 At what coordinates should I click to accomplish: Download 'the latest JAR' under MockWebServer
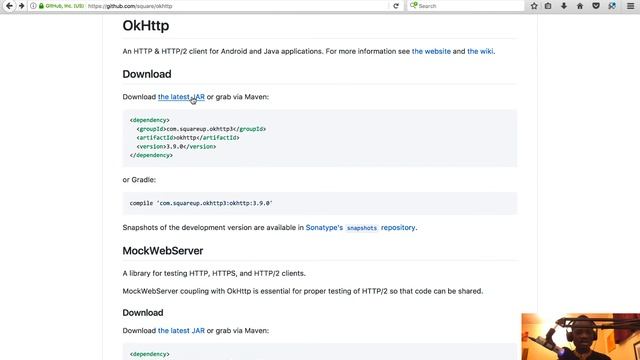click(181, 331)
